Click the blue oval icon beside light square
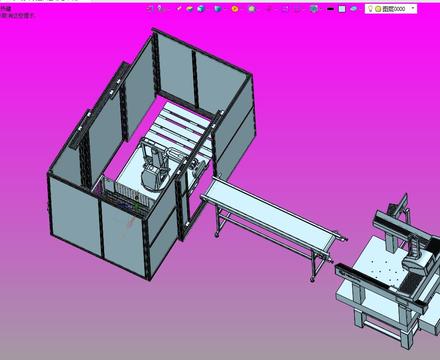 pos(354,9)
